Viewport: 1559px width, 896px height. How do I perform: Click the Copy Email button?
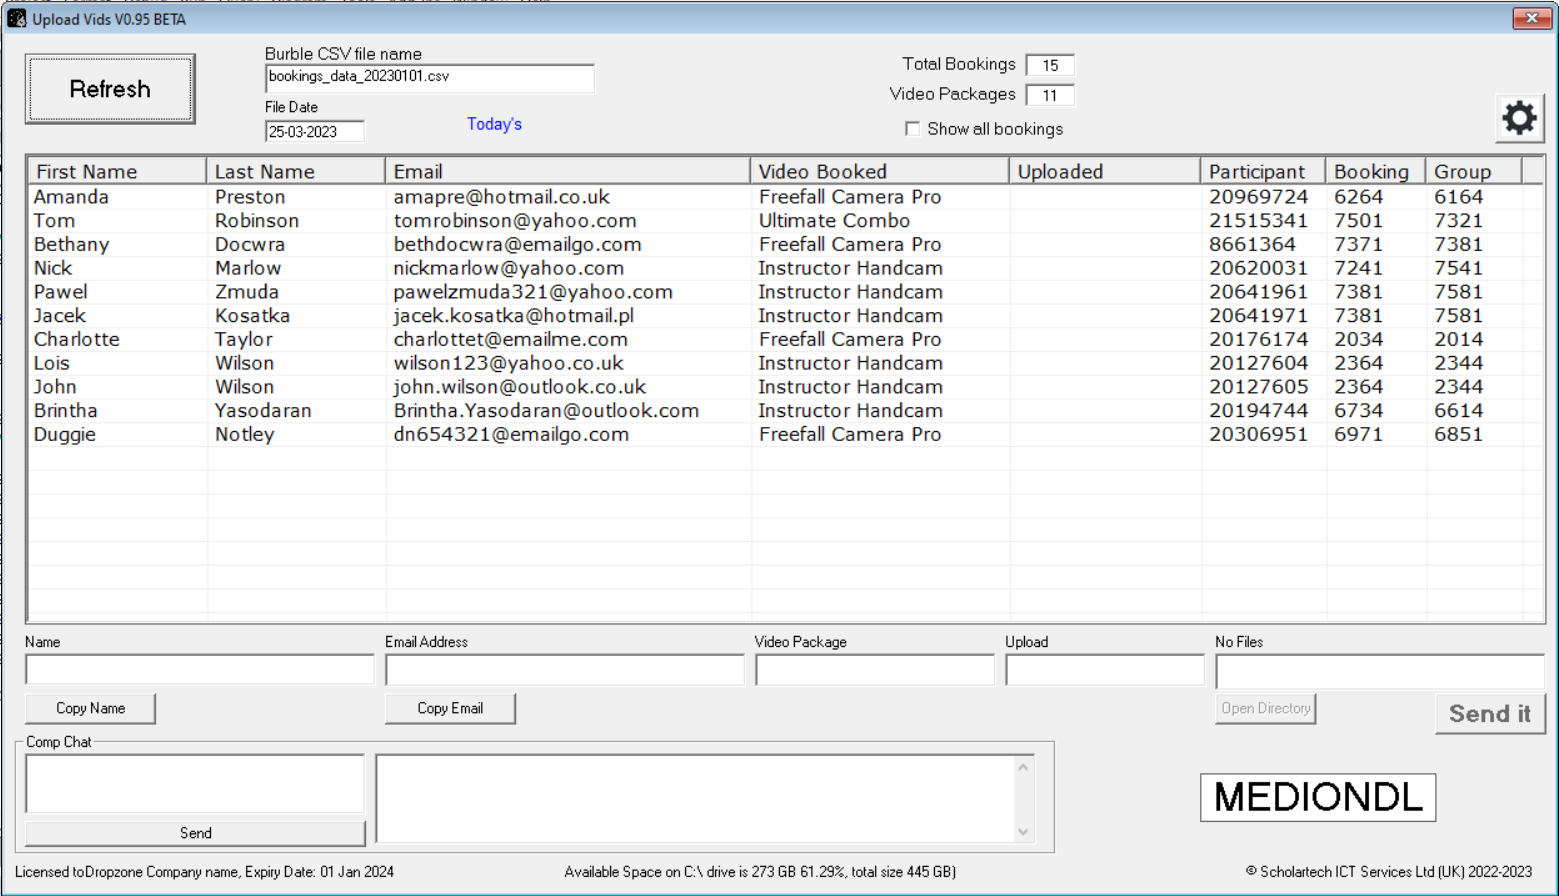point(450,708)
